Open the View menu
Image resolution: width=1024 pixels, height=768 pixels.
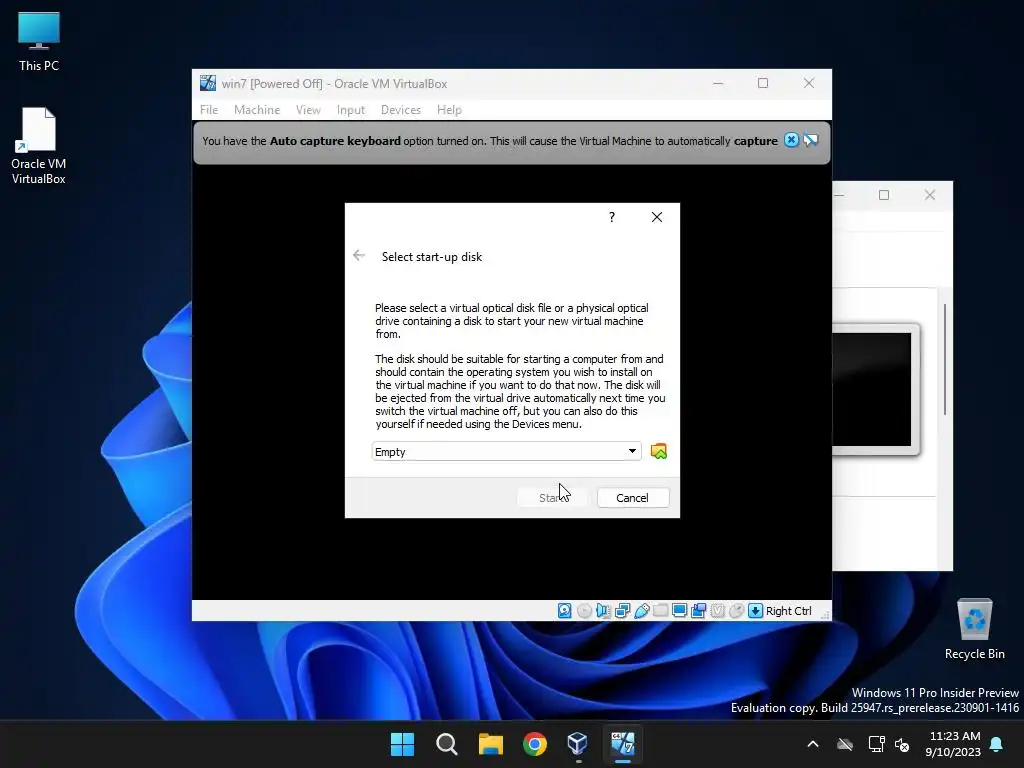308,110
